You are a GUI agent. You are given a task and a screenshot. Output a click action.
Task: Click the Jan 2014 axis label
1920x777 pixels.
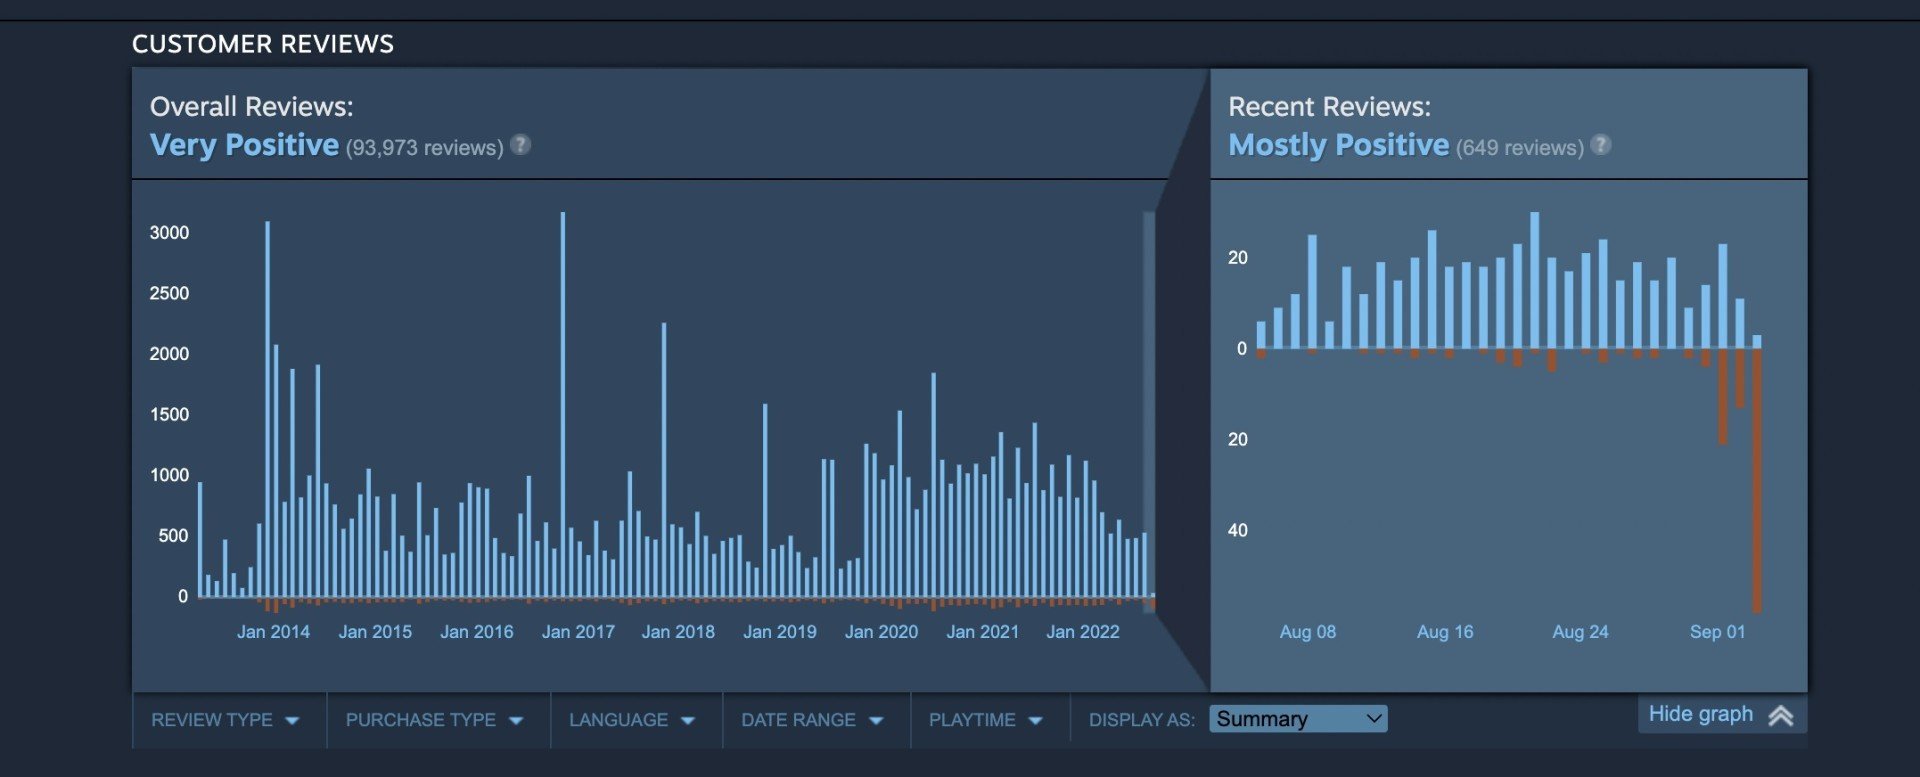click(273, 632)
